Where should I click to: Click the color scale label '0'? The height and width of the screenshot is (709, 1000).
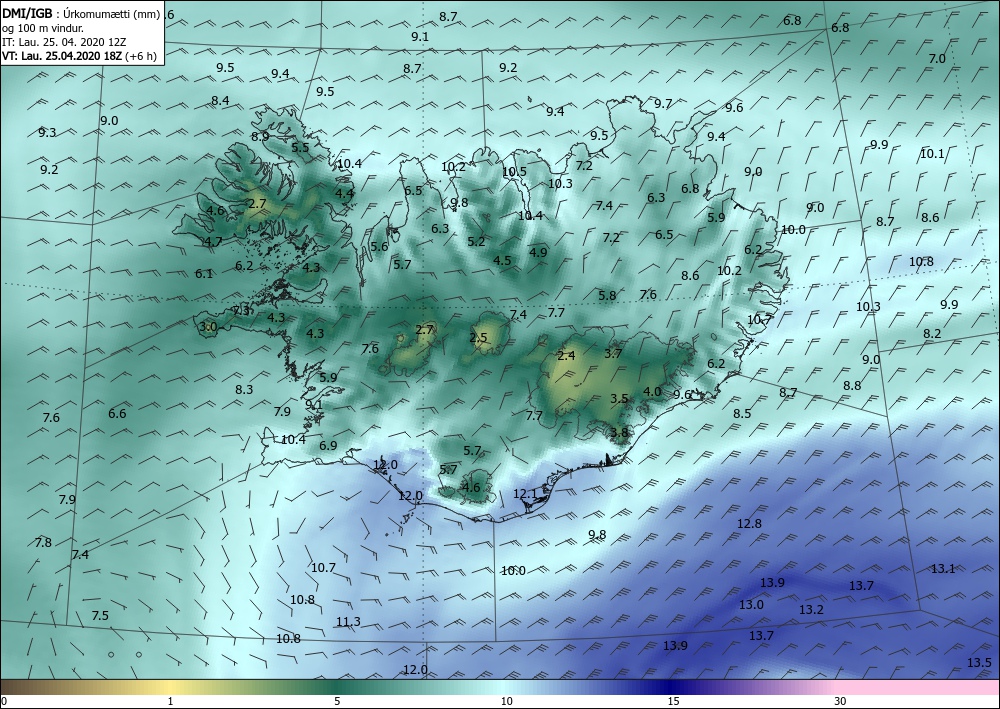pyautogui.click(x=3, y=702)
